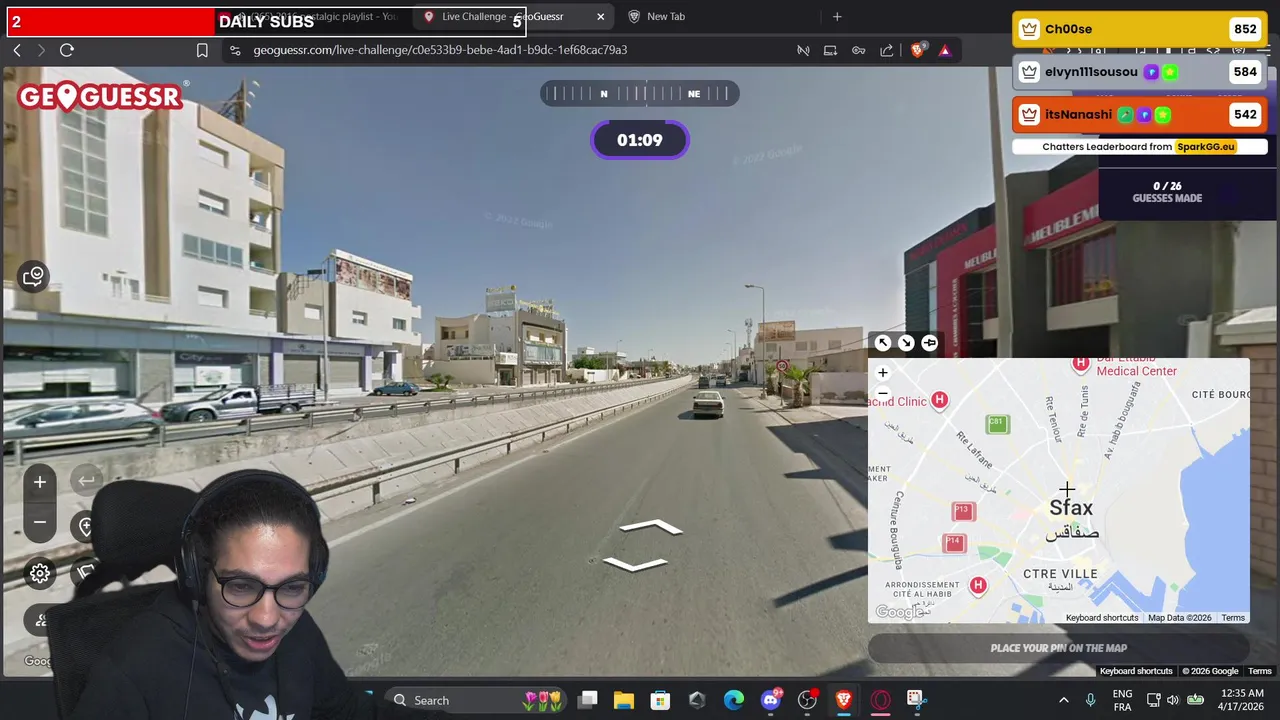Open the volume tray icon

[x=1172, y=700]
